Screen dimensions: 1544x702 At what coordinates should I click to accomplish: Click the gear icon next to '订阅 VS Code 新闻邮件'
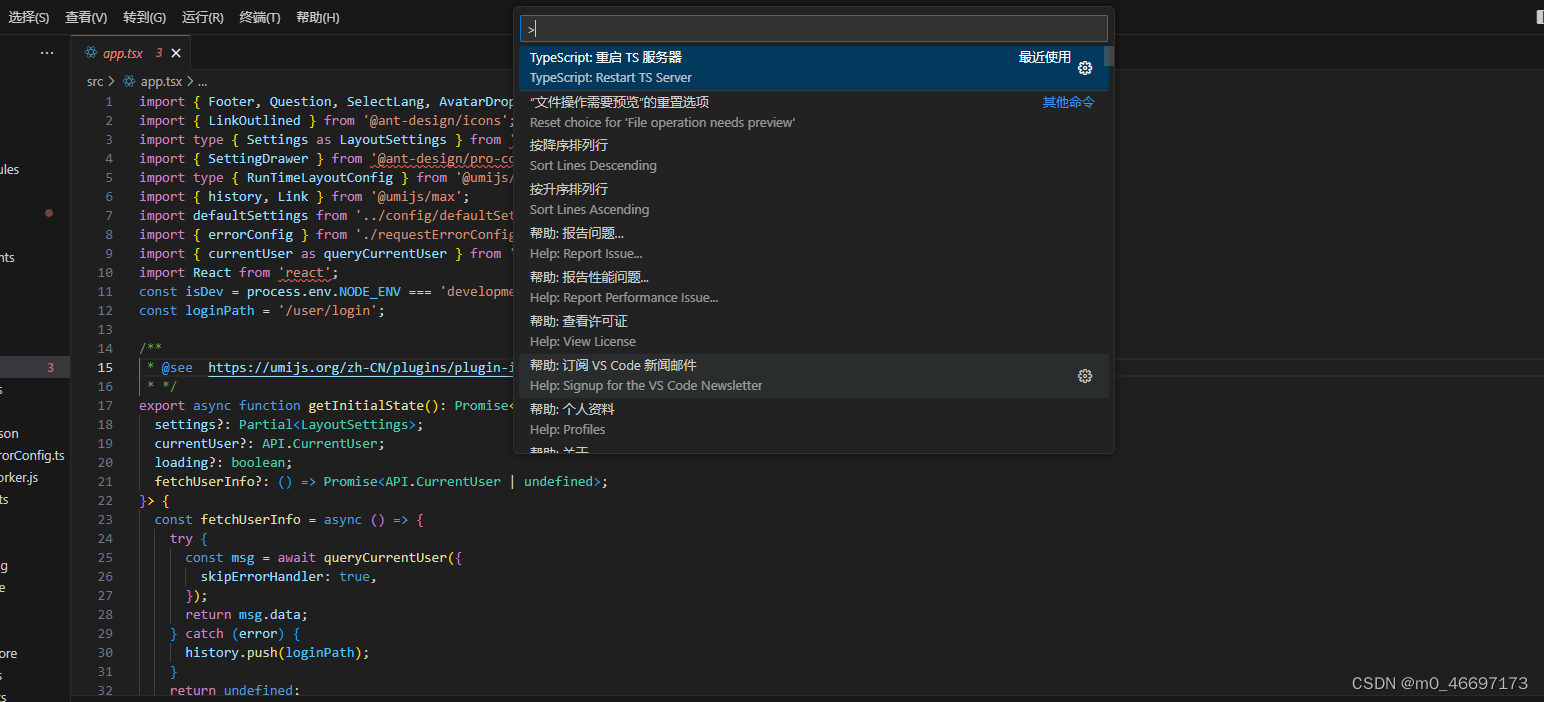click(x=1085, y=376)
